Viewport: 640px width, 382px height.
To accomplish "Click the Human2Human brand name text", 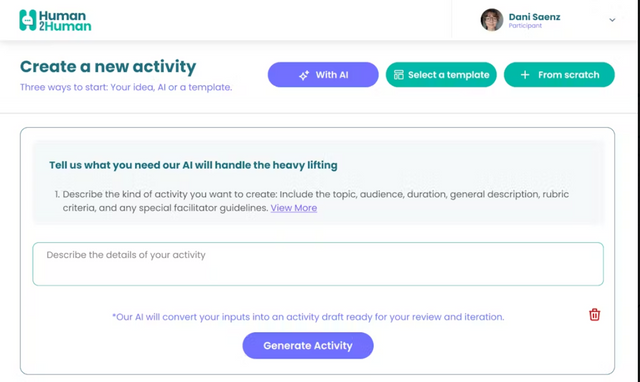I will pos(65,21).
